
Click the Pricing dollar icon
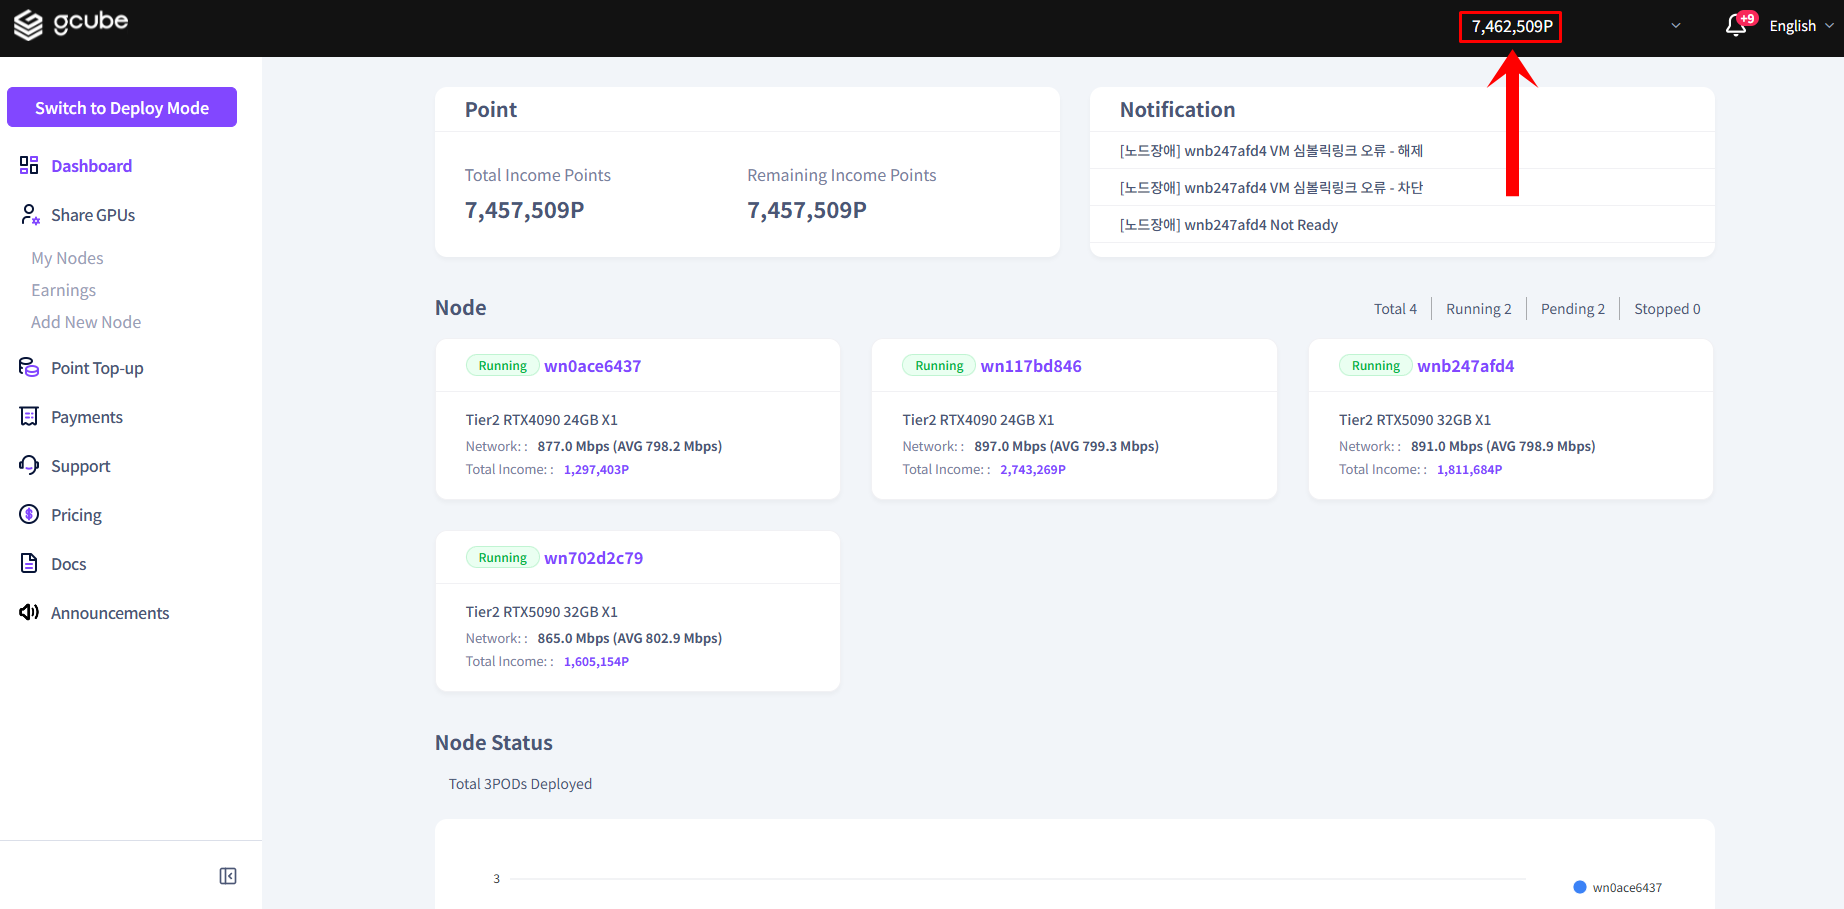tap(29, 514)
